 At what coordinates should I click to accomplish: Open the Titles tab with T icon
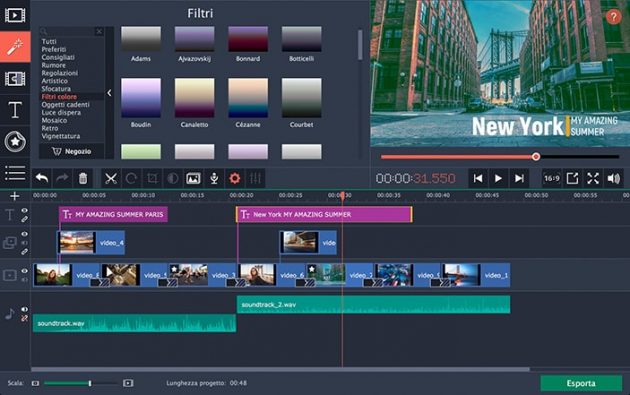15,110
